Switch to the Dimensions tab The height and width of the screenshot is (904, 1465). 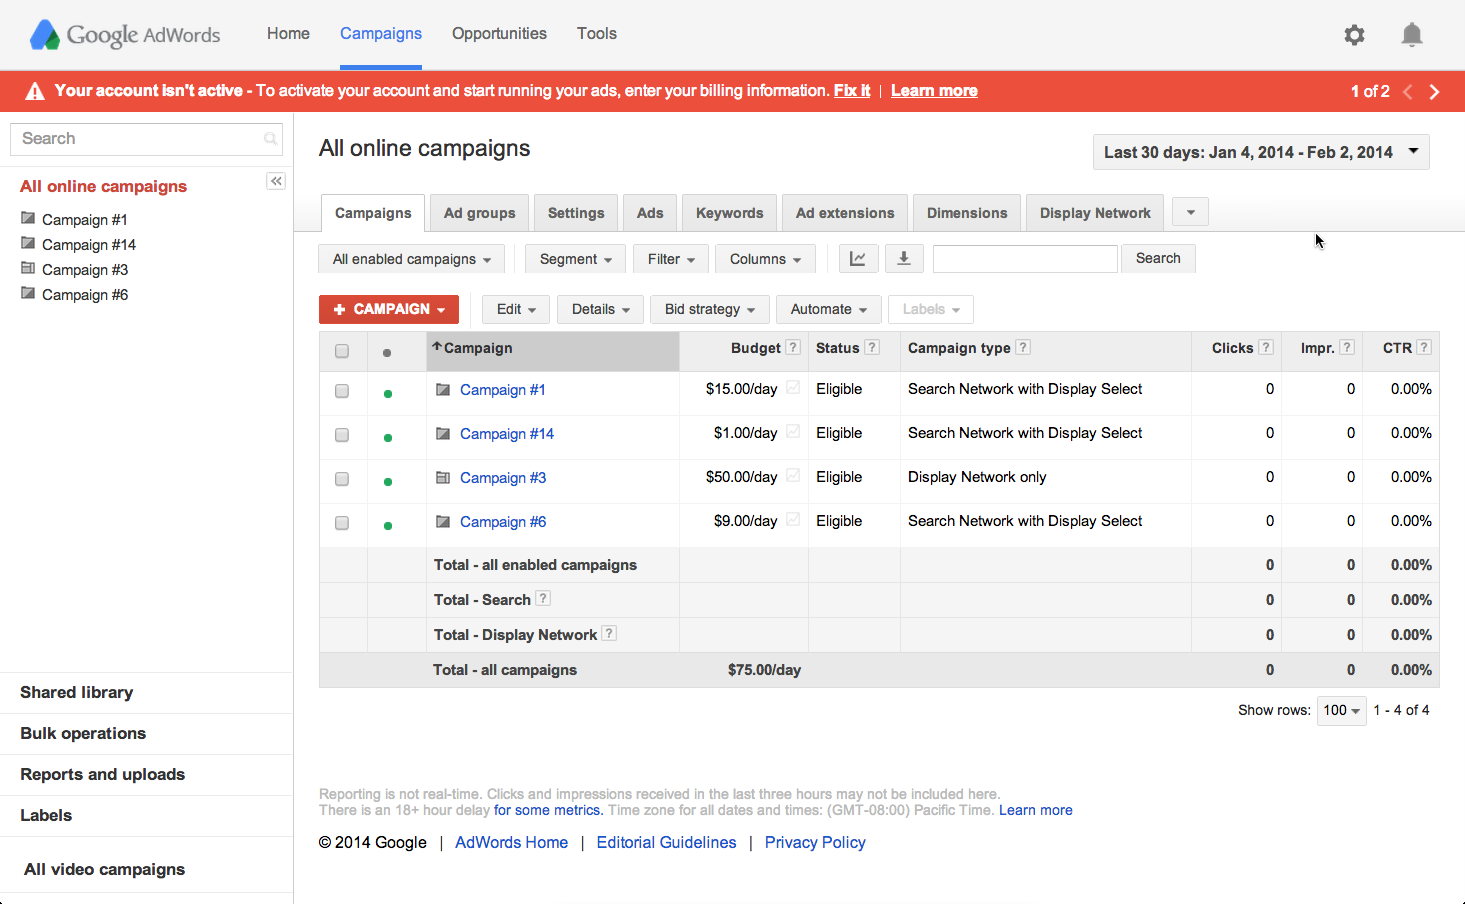pyautogui.click(x=967, y=213)
